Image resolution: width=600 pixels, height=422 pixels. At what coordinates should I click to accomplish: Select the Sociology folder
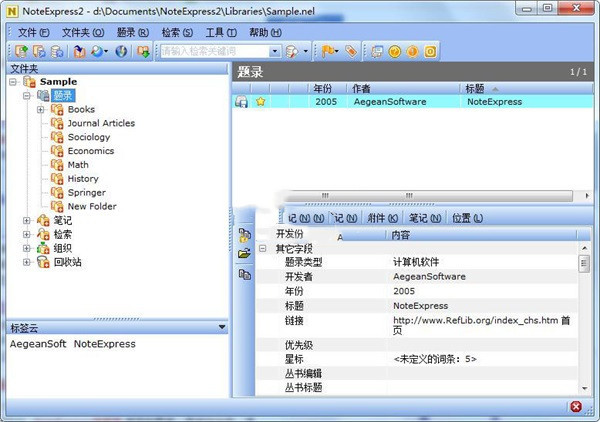click(89, 137)
